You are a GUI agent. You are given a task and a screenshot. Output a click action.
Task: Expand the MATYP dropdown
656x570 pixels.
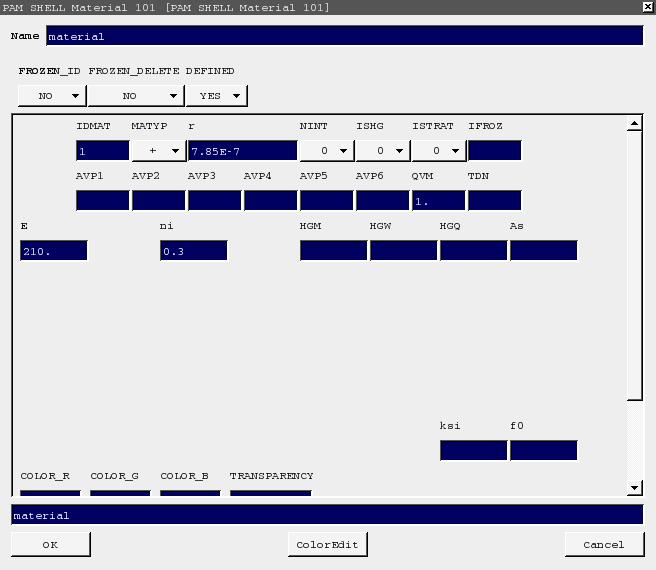point(159,151)
